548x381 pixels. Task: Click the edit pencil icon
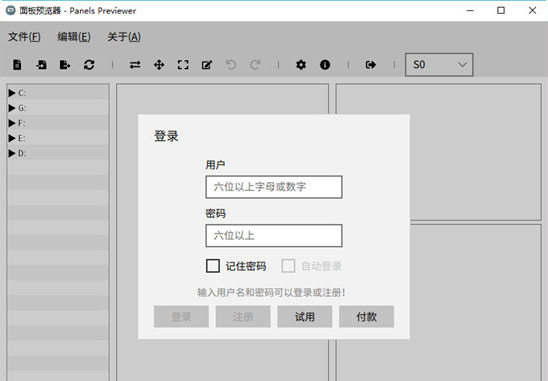tap(207, 65)
